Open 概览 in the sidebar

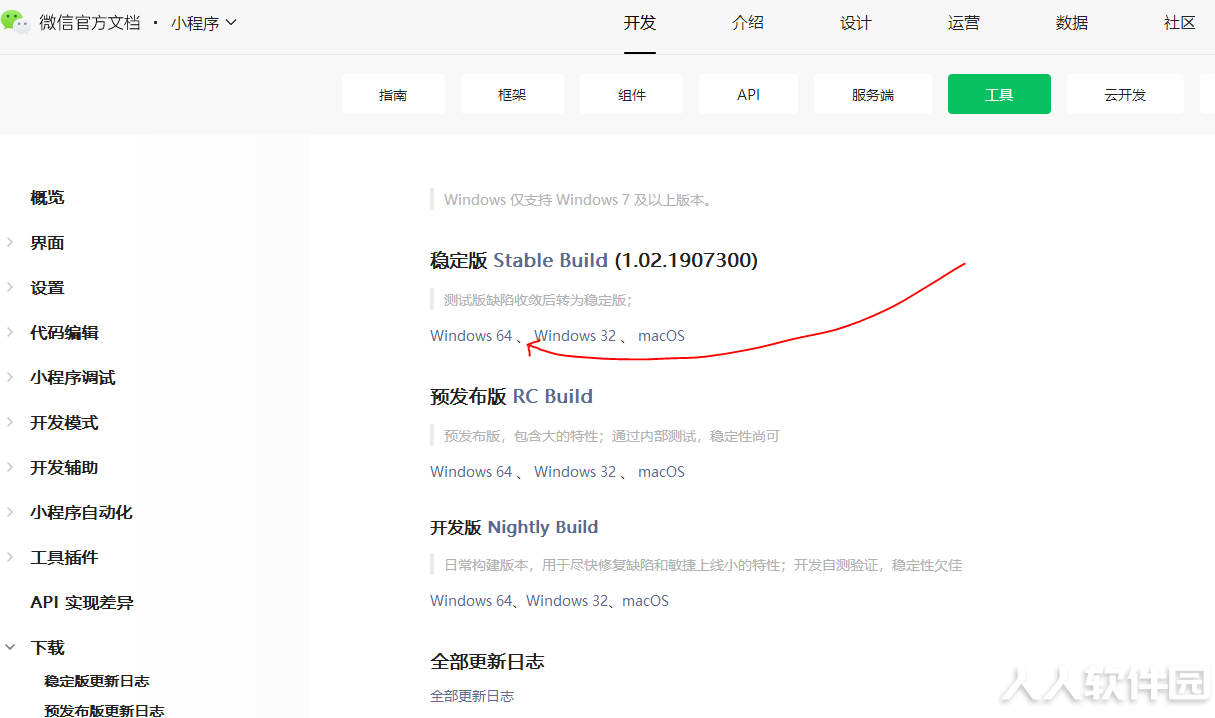[x=47, y=197]
